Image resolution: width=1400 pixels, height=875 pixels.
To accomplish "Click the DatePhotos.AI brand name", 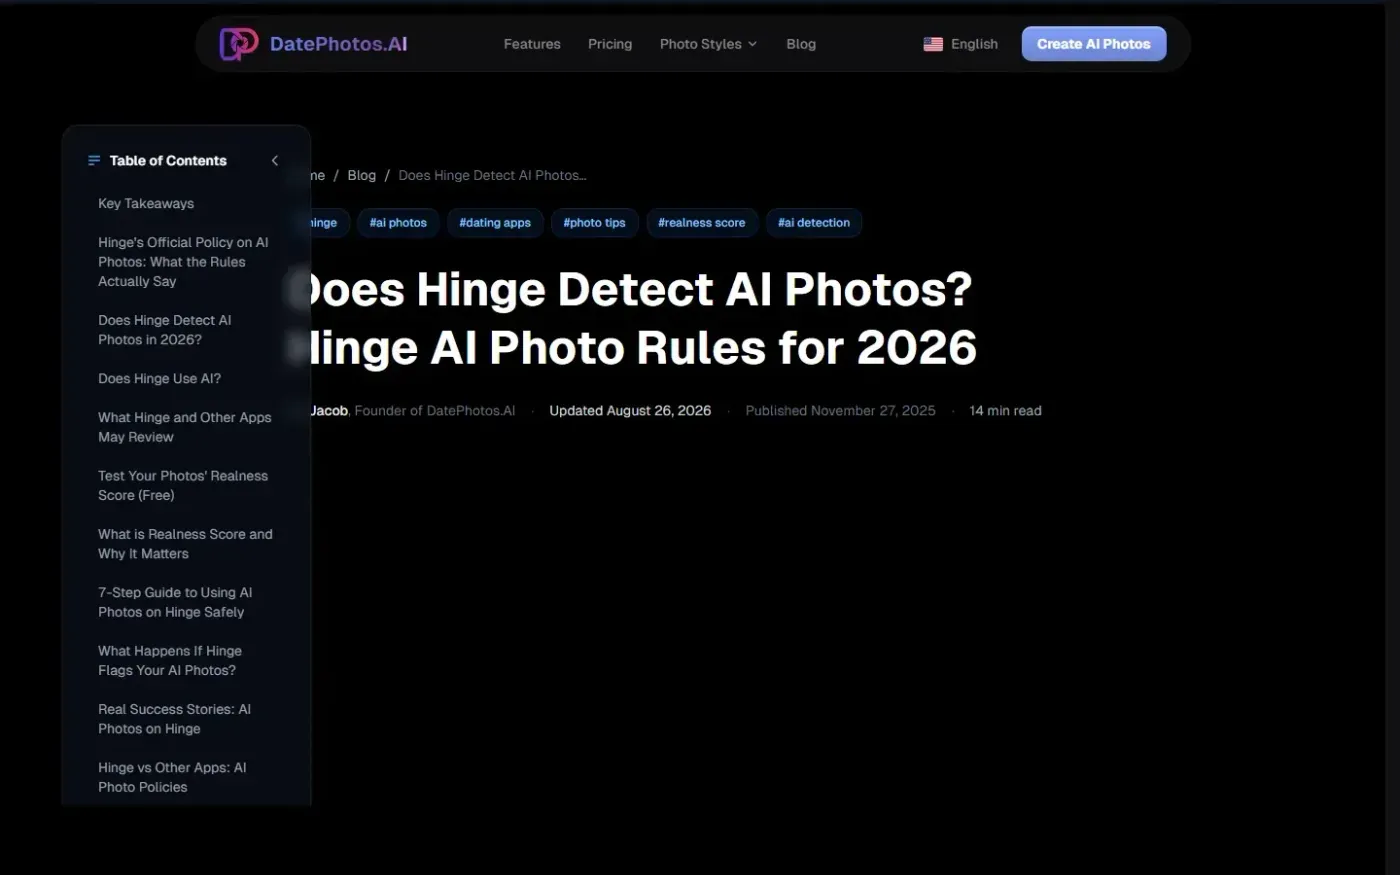I will click(x=339, y=44).
